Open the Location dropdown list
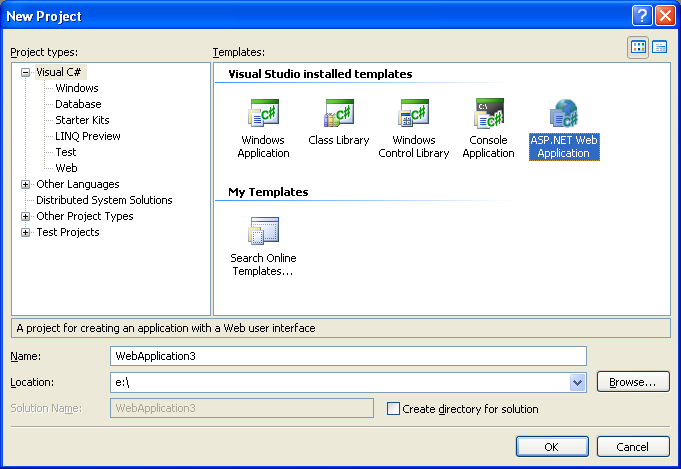This screenshot has height=469, width=681. 577,383
